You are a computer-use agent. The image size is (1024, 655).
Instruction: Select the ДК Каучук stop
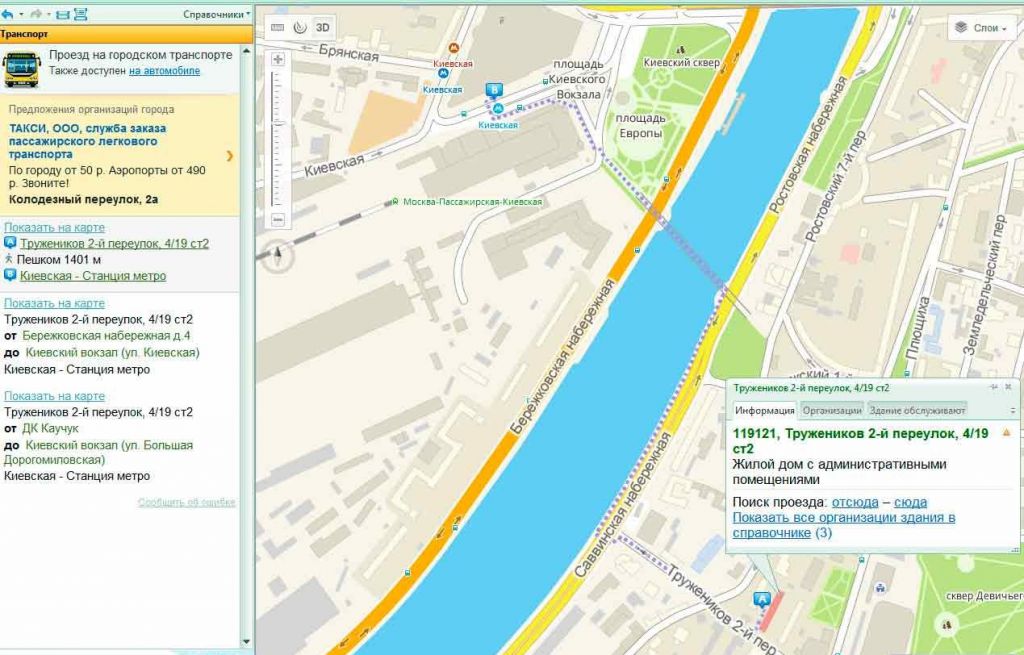click(50, 428)
